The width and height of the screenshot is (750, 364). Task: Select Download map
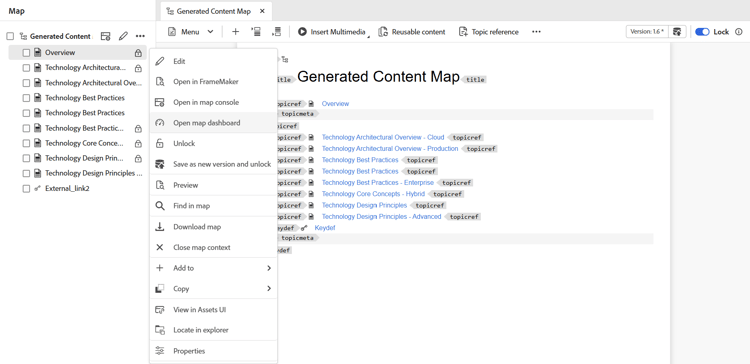pyautogui.click(x=213, y=227)
